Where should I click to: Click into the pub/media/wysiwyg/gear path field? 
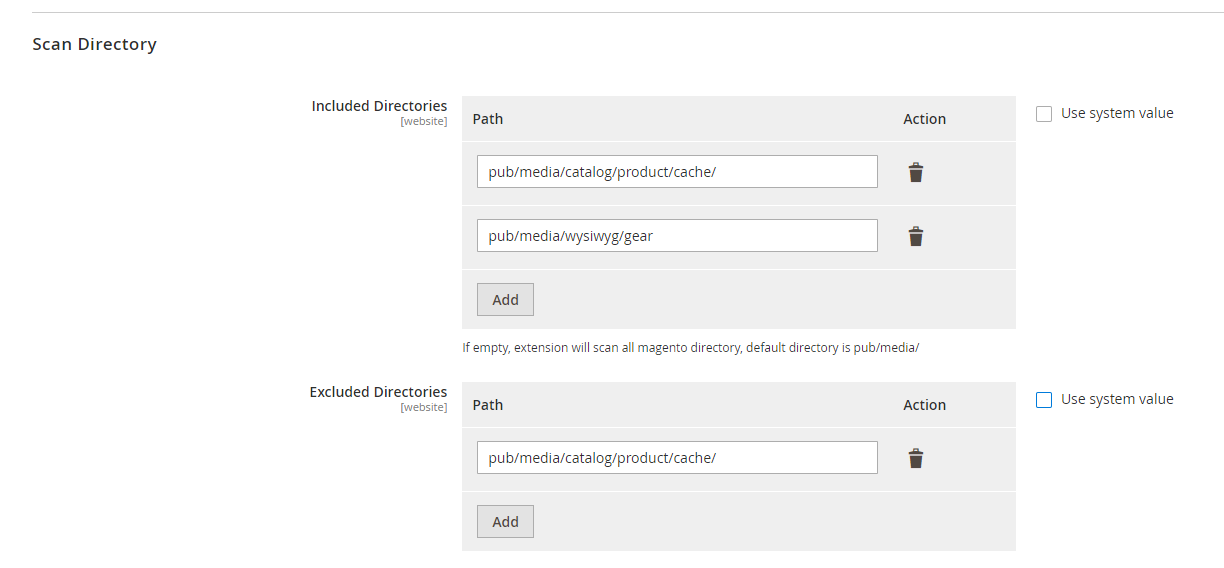677,236
